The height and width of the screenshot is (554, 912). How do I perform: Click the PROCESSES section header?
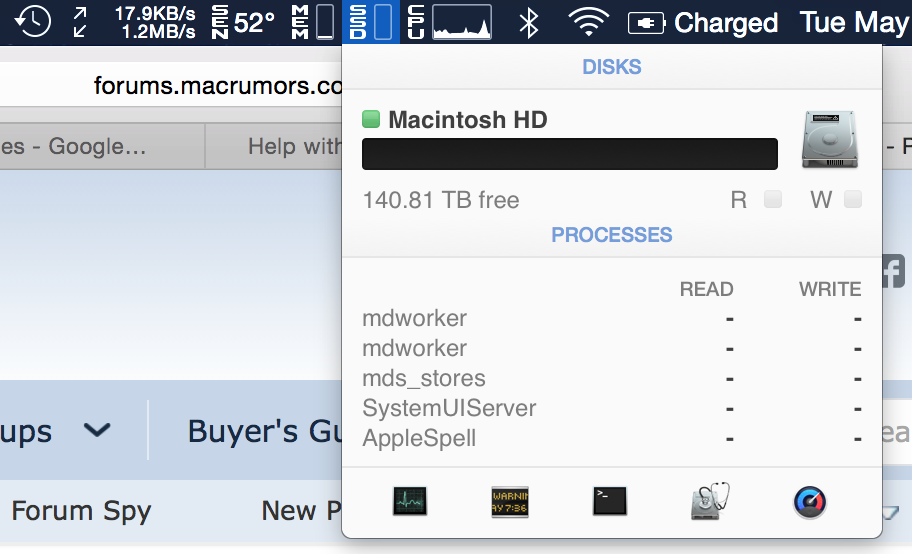click(x=612, y=235)
